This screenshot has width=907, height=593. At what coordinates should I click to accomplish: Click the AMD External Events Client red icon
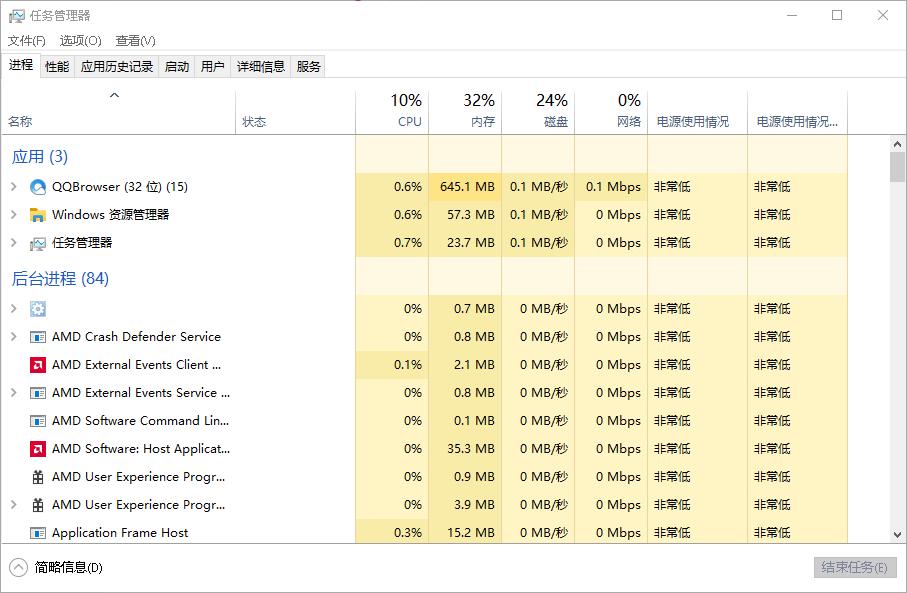38,365
